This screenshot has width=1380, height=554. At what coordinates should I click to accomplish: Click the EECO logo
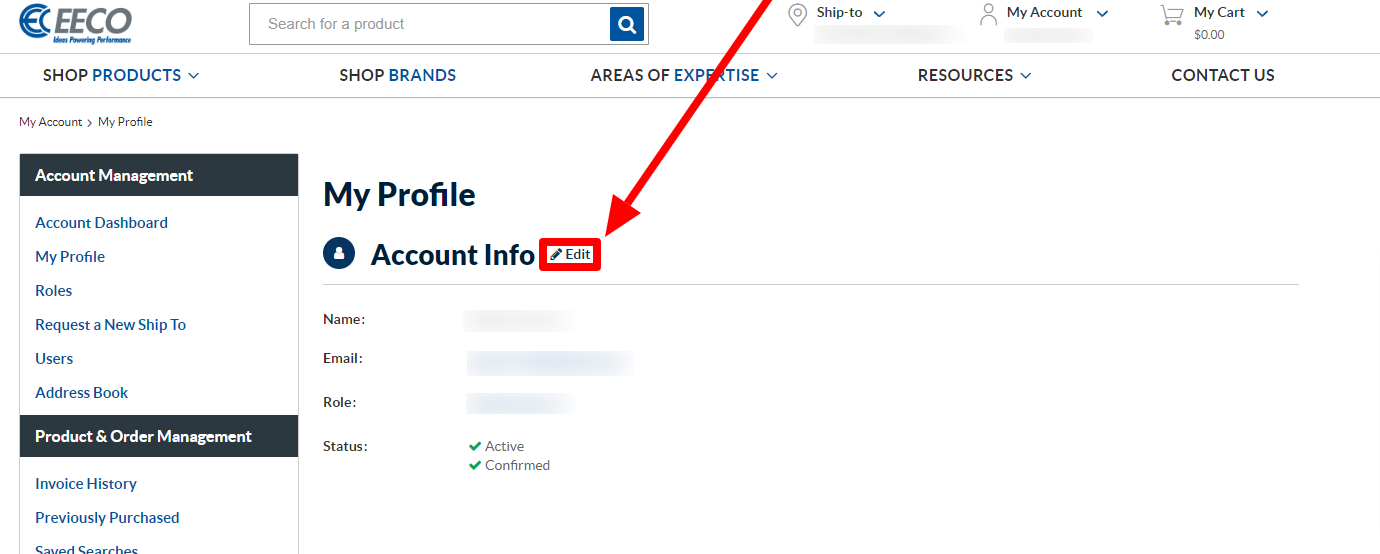[76, 24]
